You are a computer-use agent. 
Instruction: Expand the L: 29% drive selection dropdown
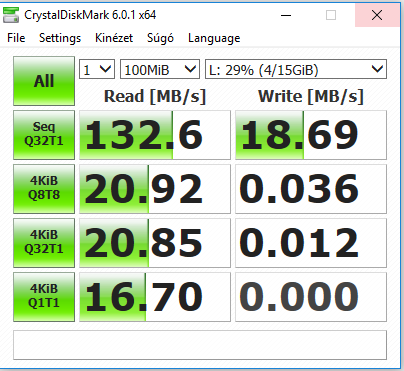click(x=296, y=69)
